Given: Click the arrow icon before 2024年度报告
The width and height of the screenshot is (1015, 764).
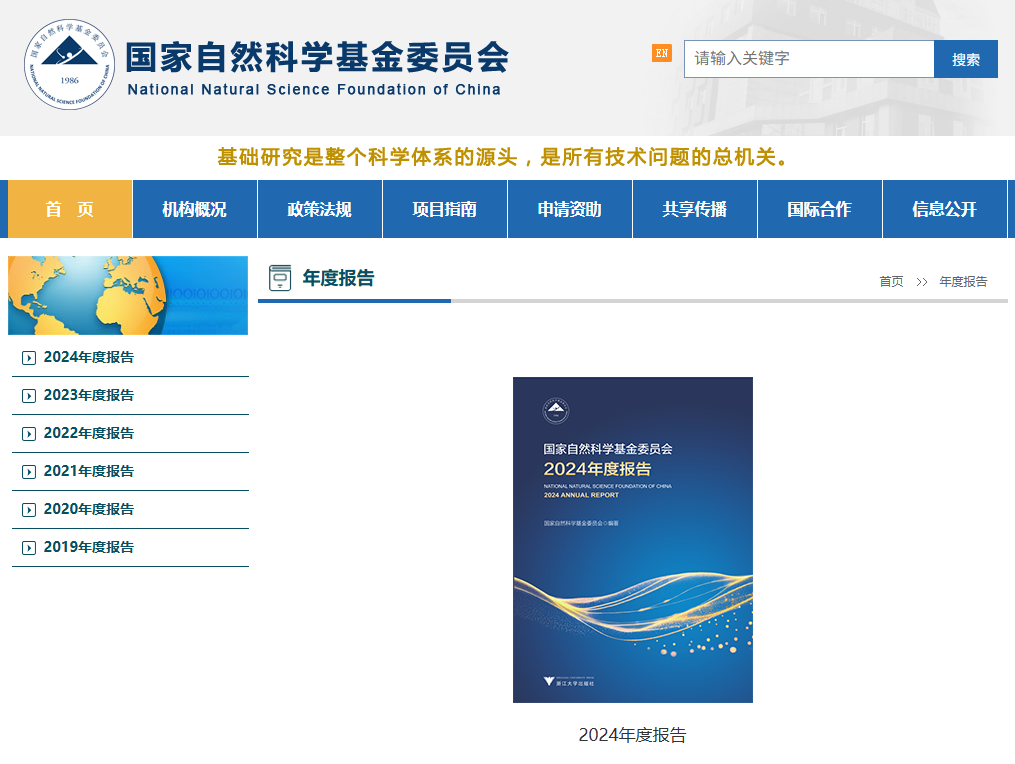Looking at the screenshot, I should pyautogui.click(x=28, y=357).
